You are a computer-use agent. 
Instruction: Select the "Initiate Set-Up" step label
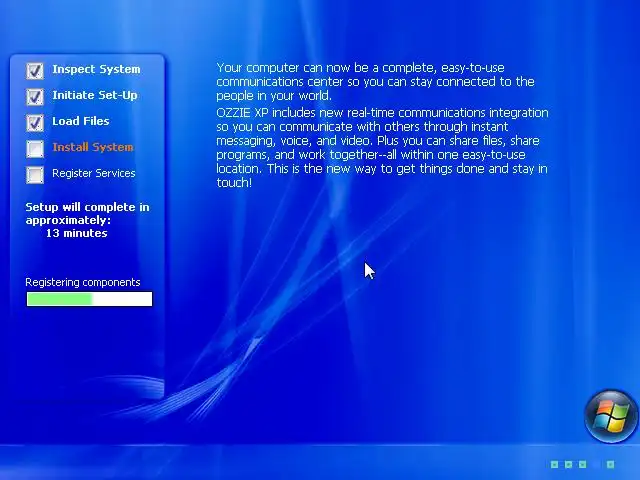pyautogui.click(x=95, y=96)
